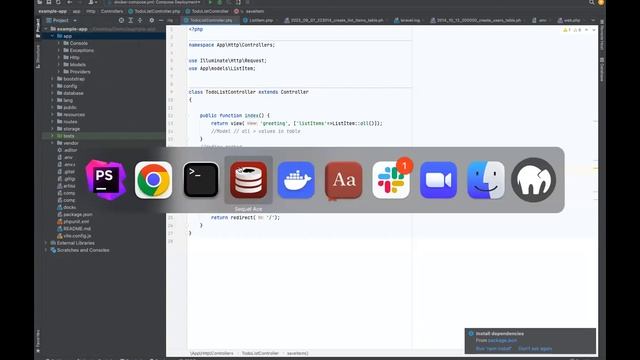Image resolution: width=640 pixels, height=360 pixels.
Task: Click the locate-in-project target icon
Action: coord(121,20)
